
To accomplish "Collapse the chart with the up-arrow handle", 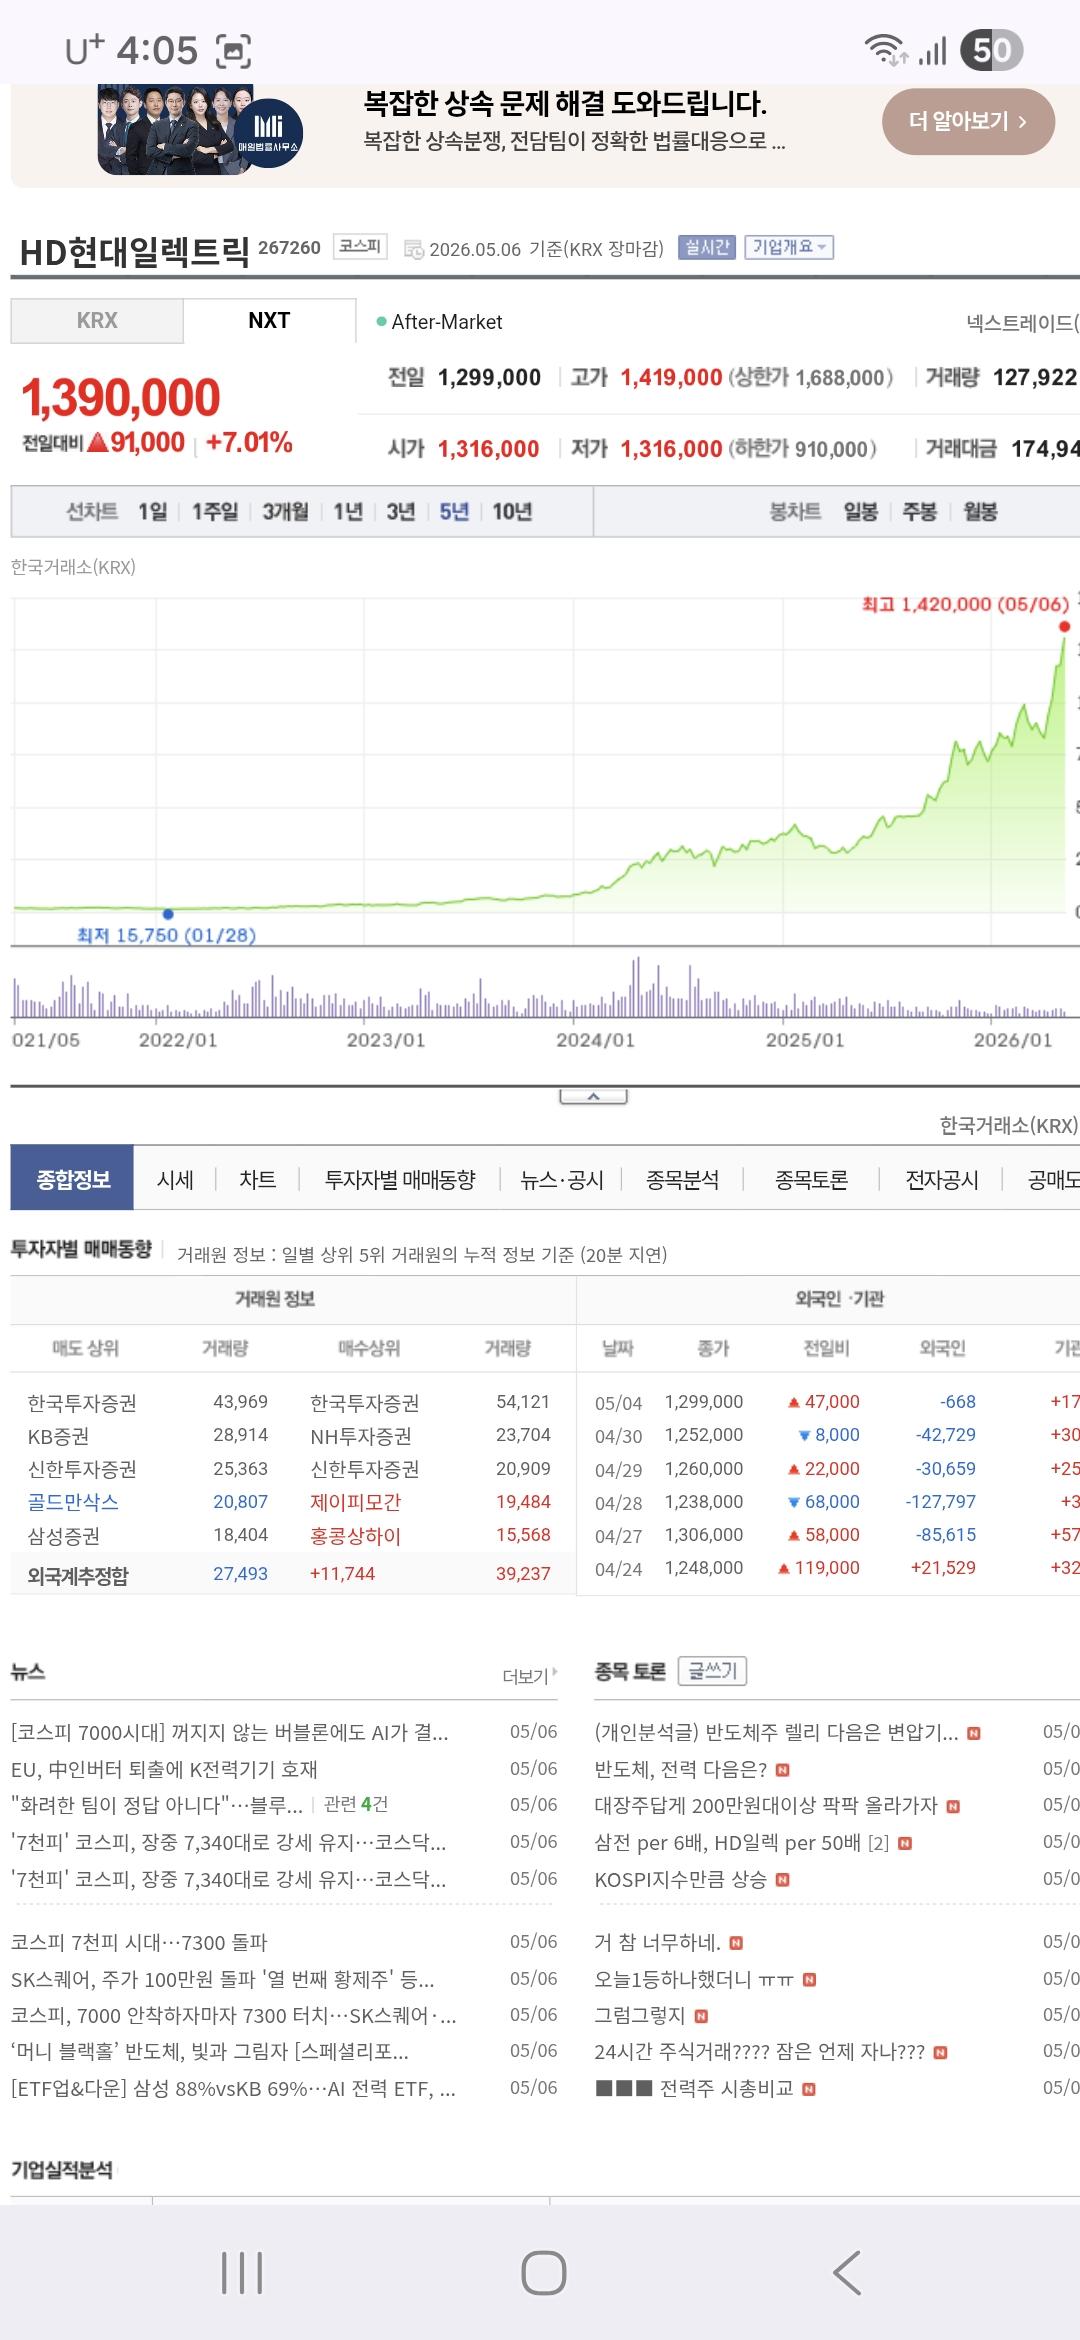I will pyautogui.click(x=593, y=1097).
